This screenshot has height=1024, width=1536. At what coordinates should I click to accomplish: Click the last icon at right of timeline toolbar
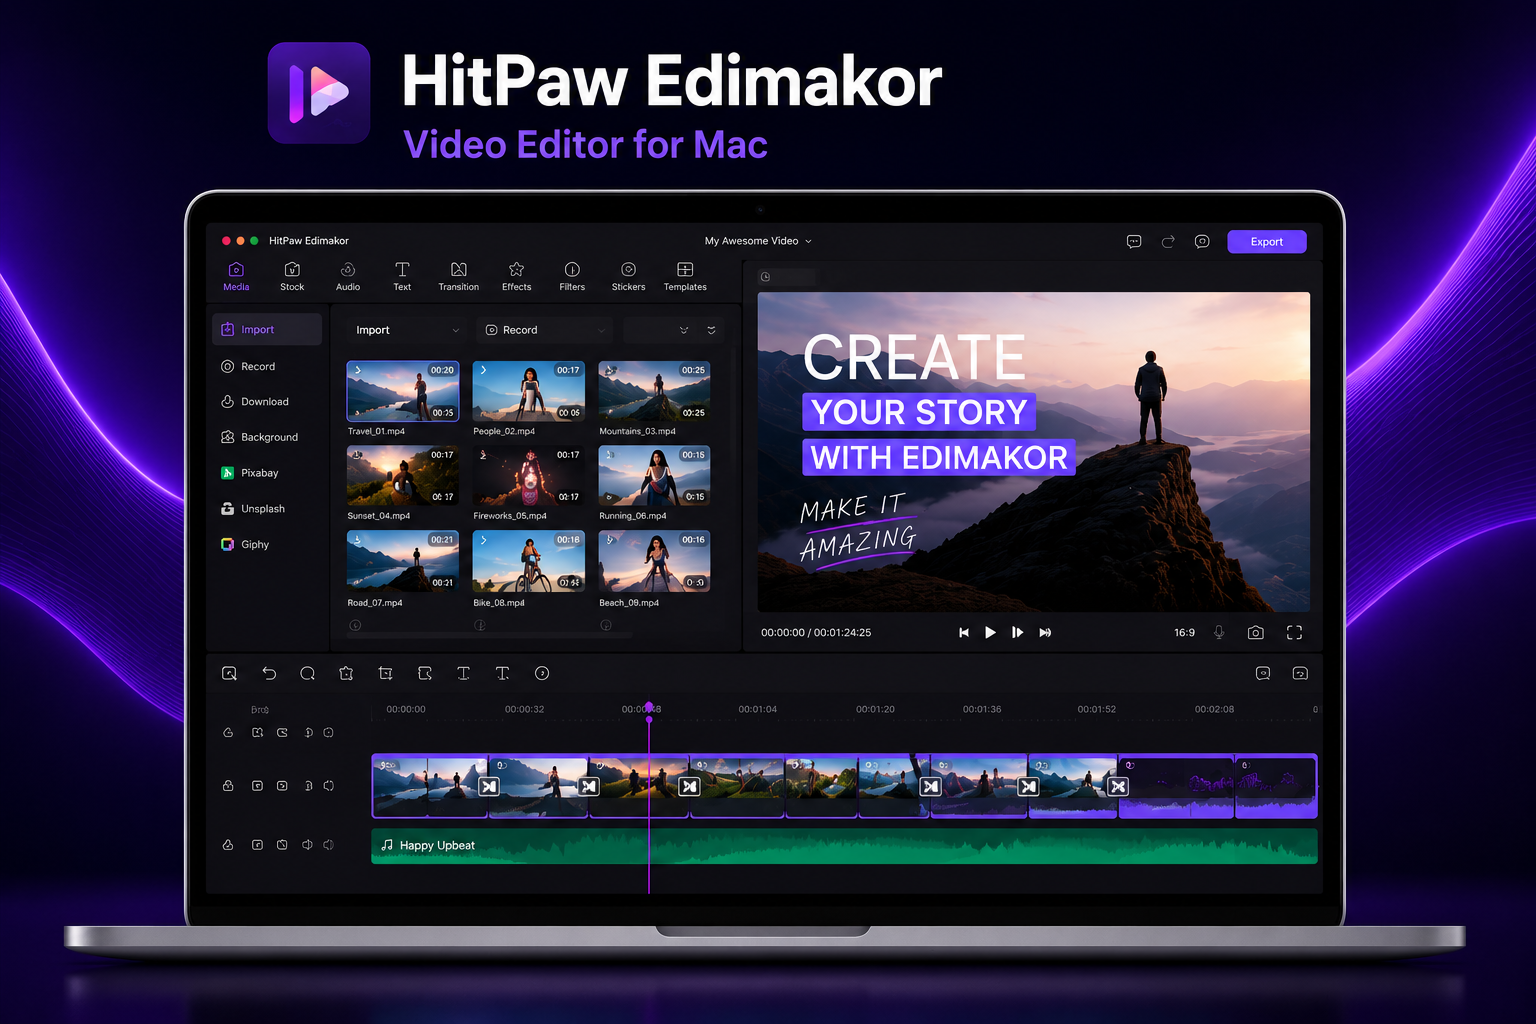tap(1300, 673)
